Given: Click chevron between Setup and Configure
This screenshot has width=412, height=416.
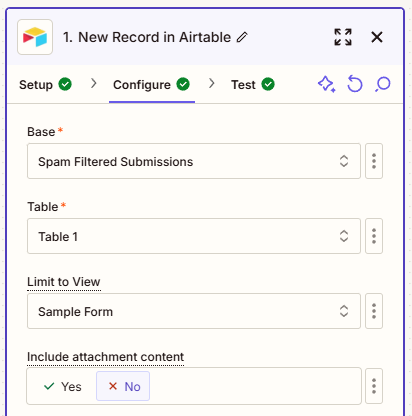Looking at the screenshot, I should (94, 83).
